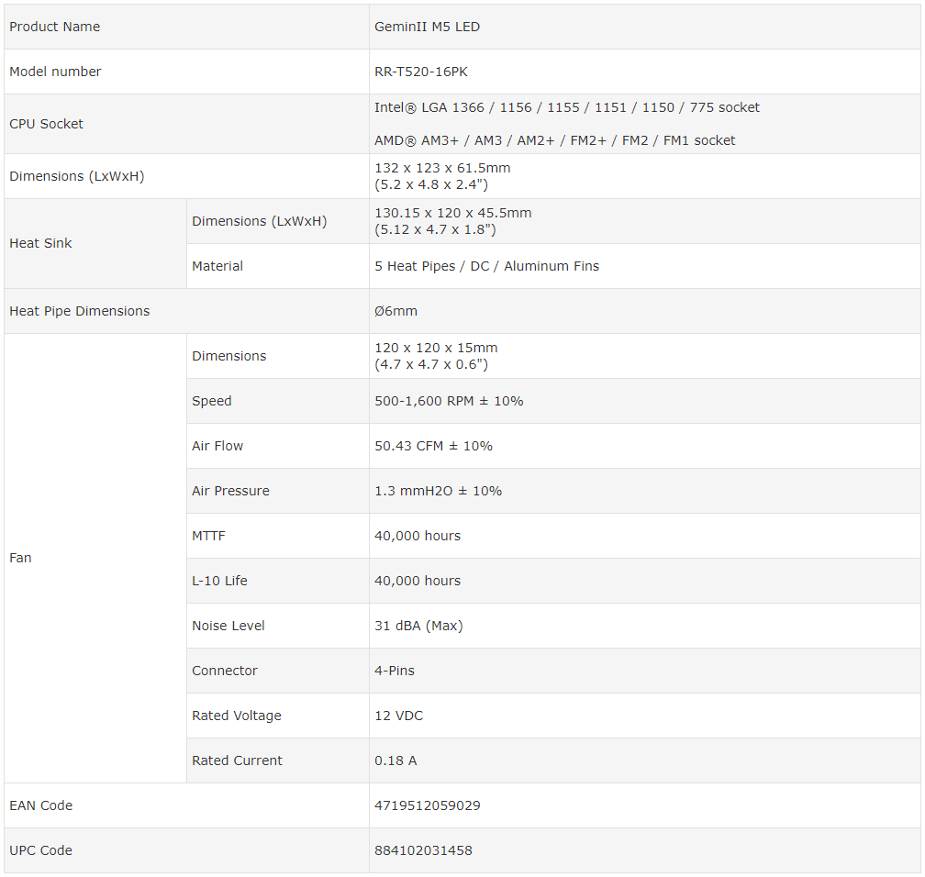Select the noise level value 31 dBA
The width and height of the screenshot is (925, 877).
(418, 626)
